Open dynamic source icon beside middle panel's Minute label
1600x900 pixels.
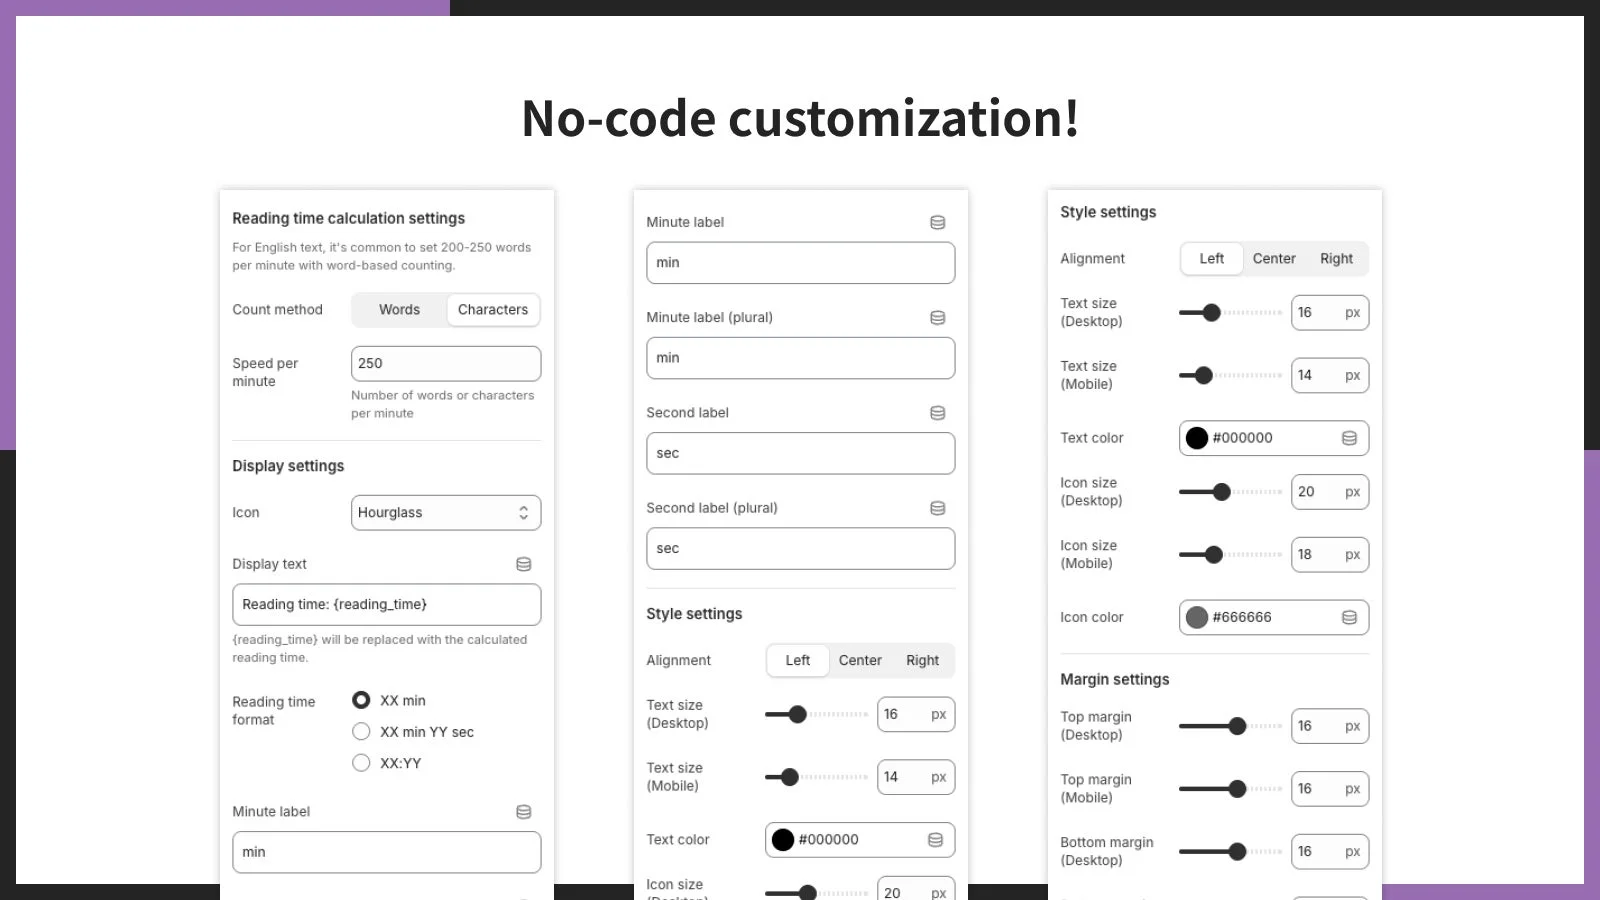[937, 222]
